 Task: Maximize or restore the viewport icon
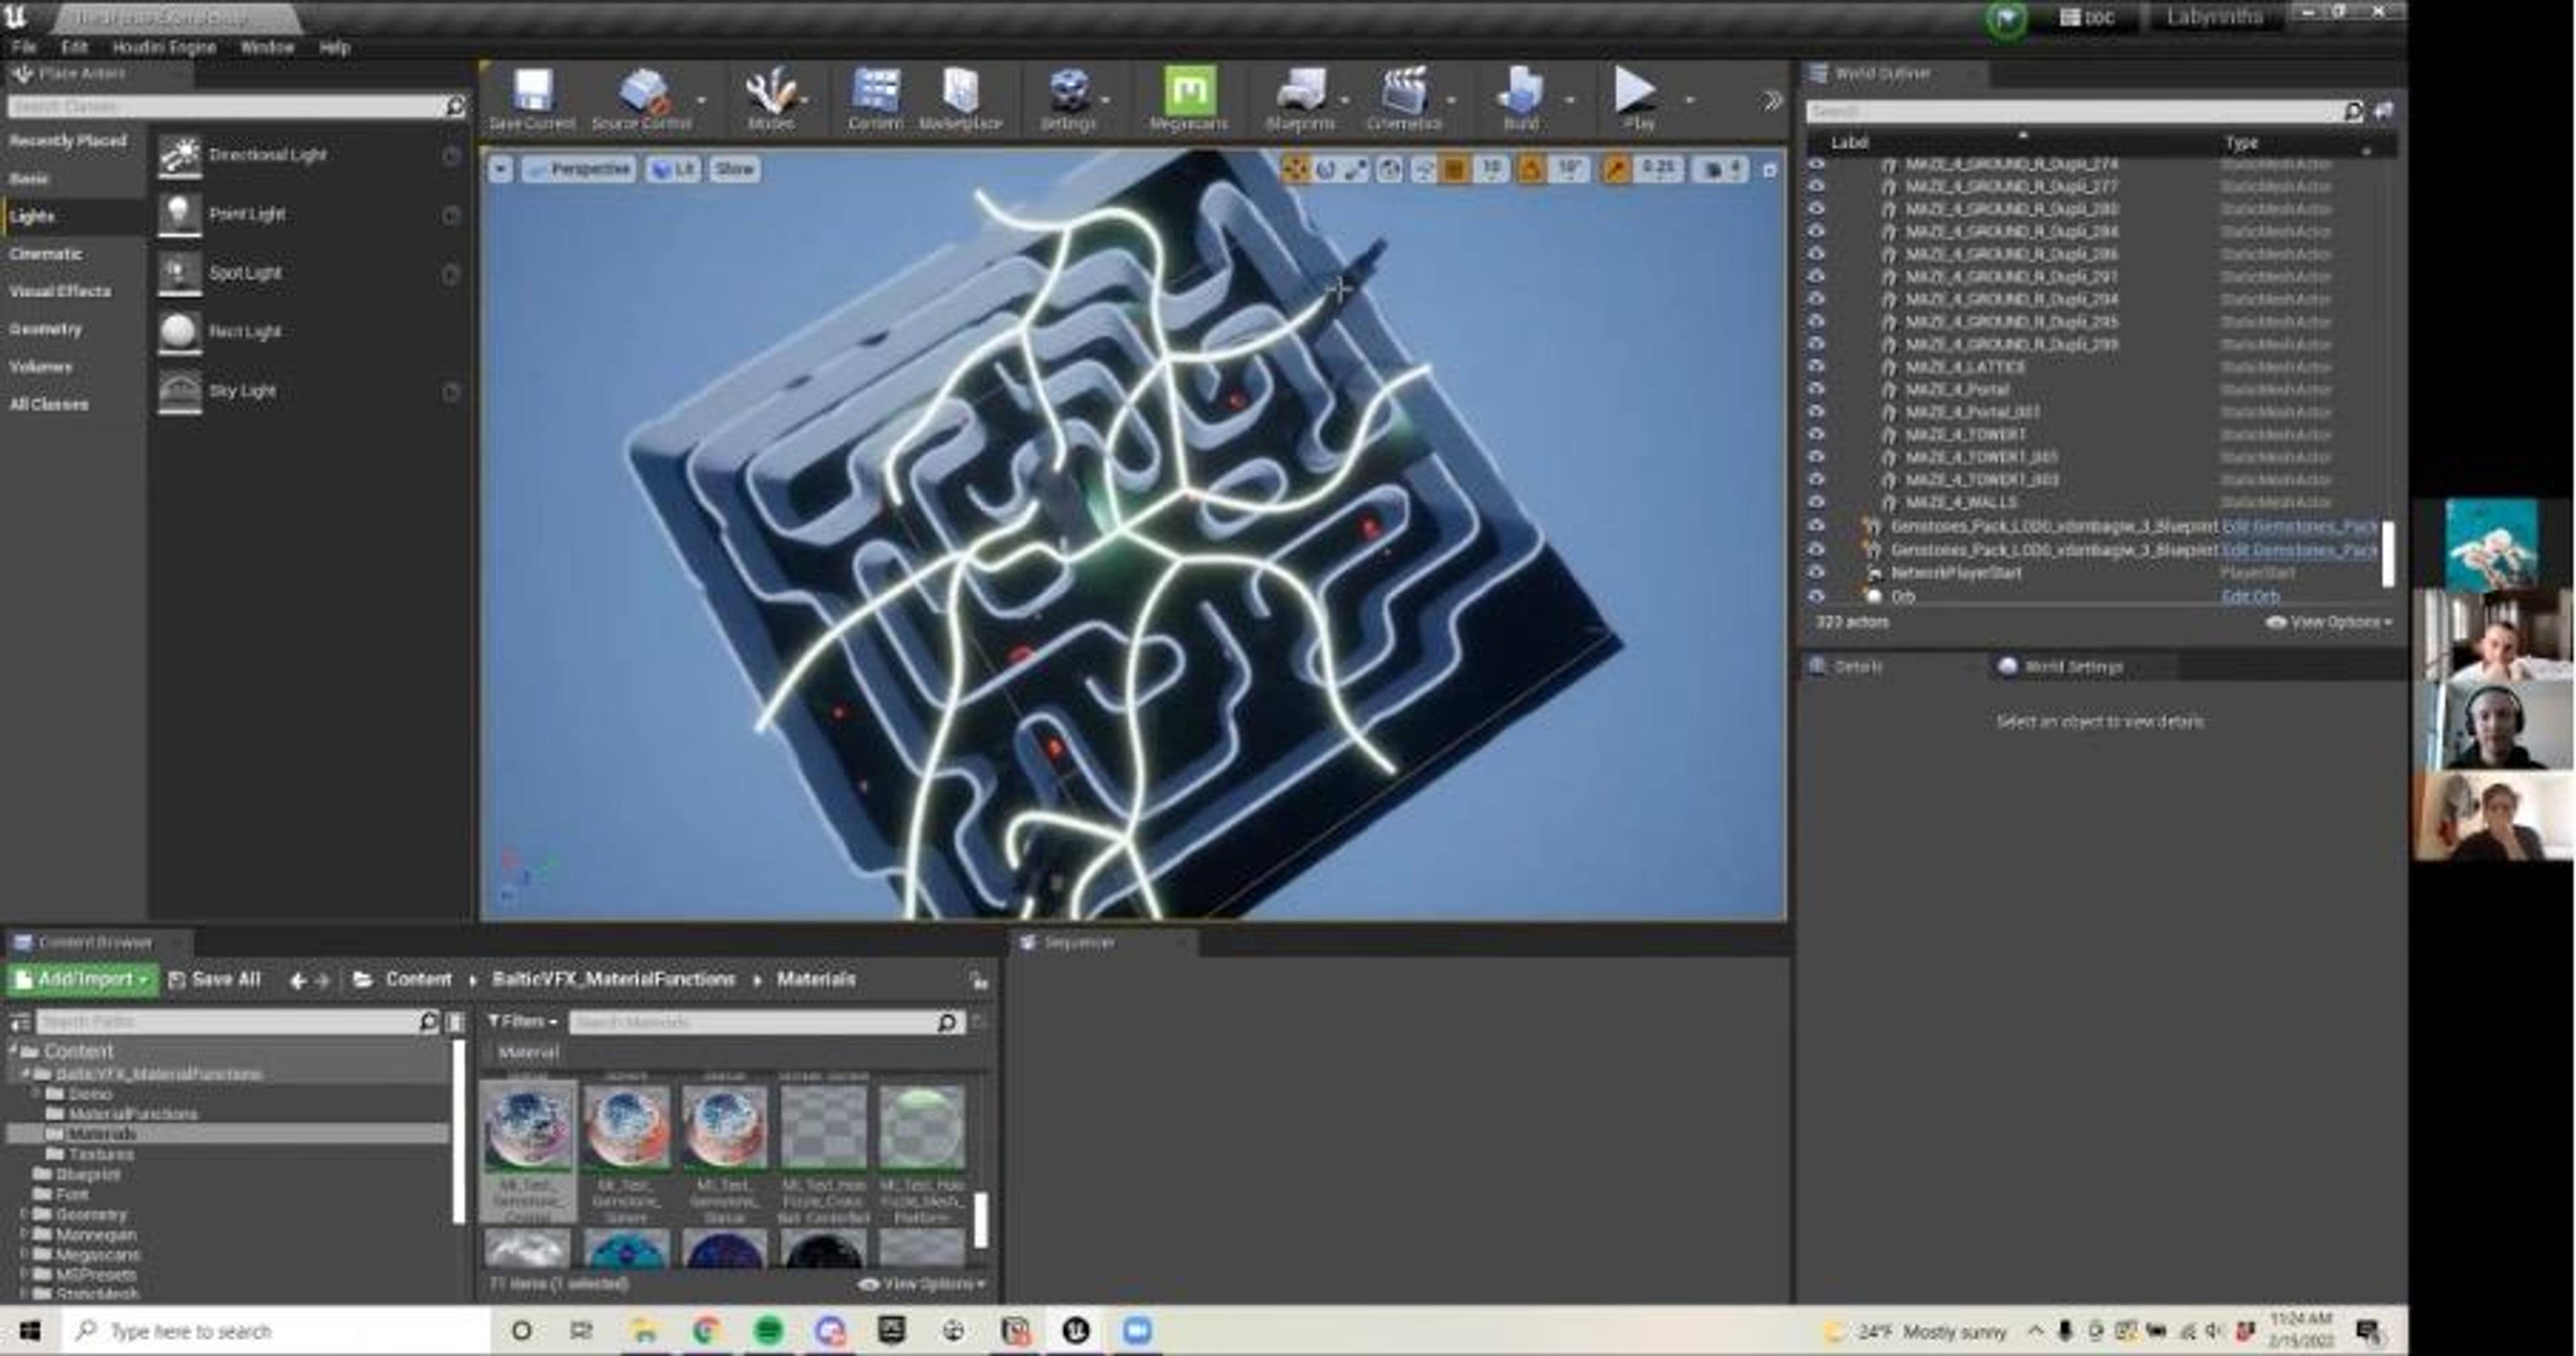(x=1769, y=170)
